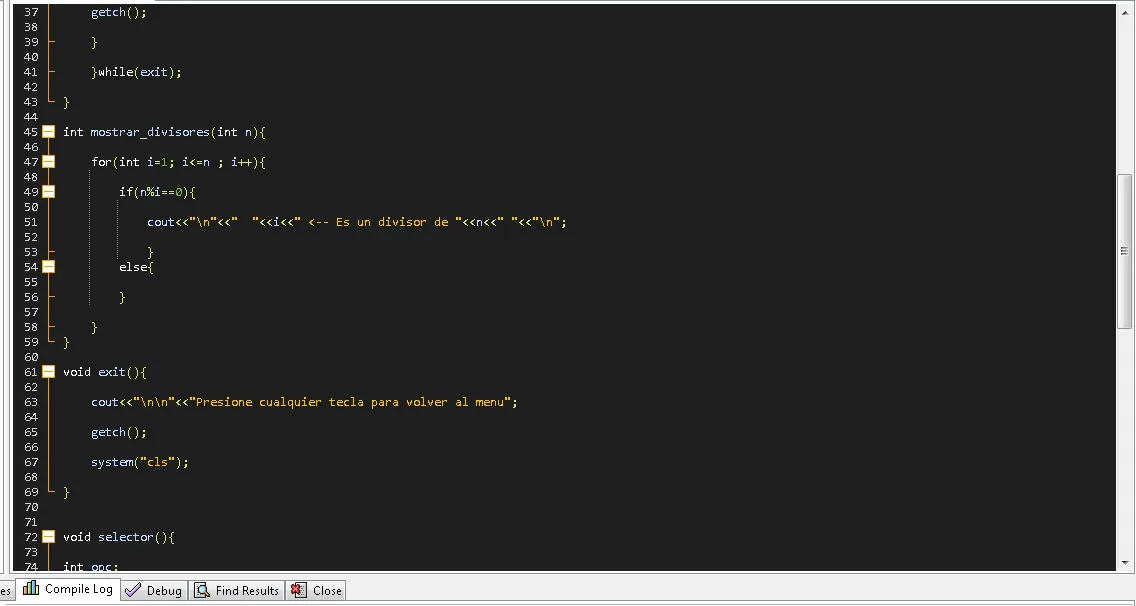Click the Close tab in bottom panel
Screen dimensions: 1136x606
point(317,591)
